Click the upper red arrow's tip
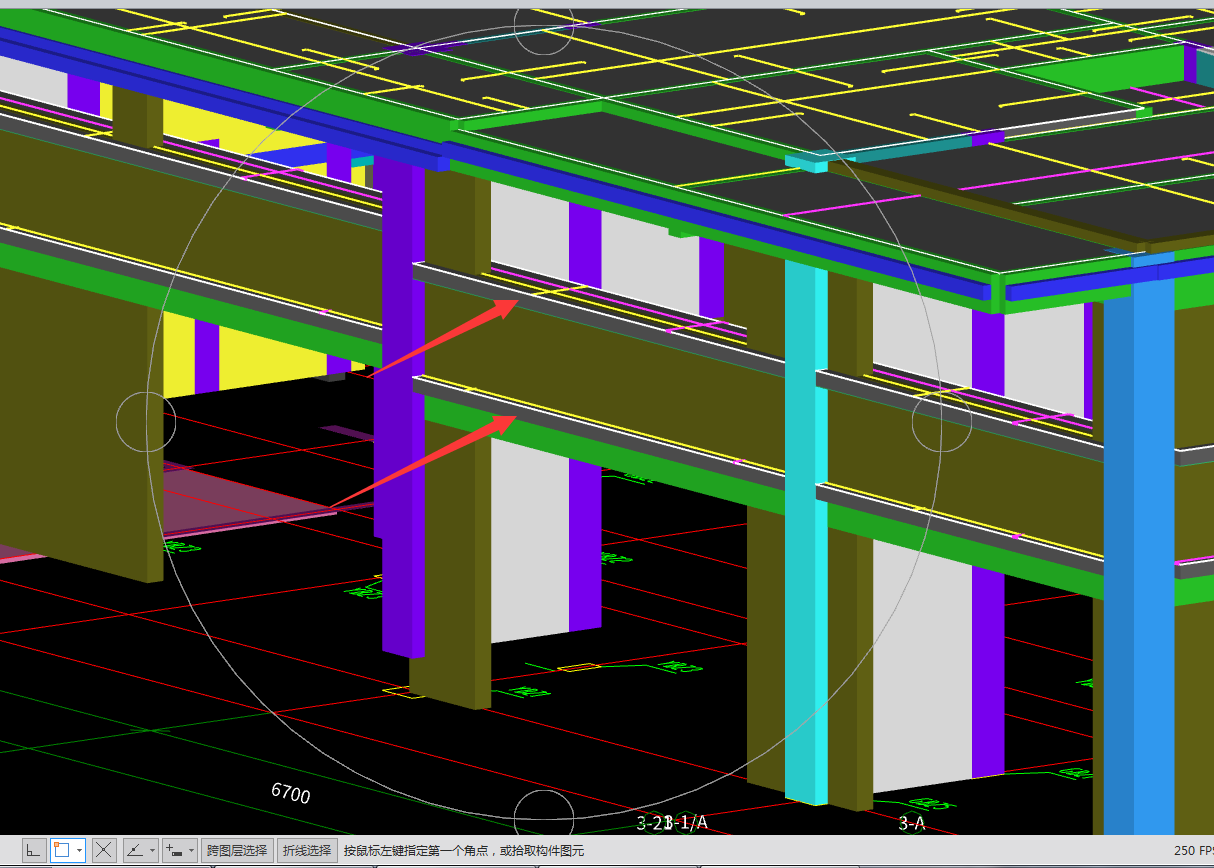1214x868 pixels. [x=517, y=301]
